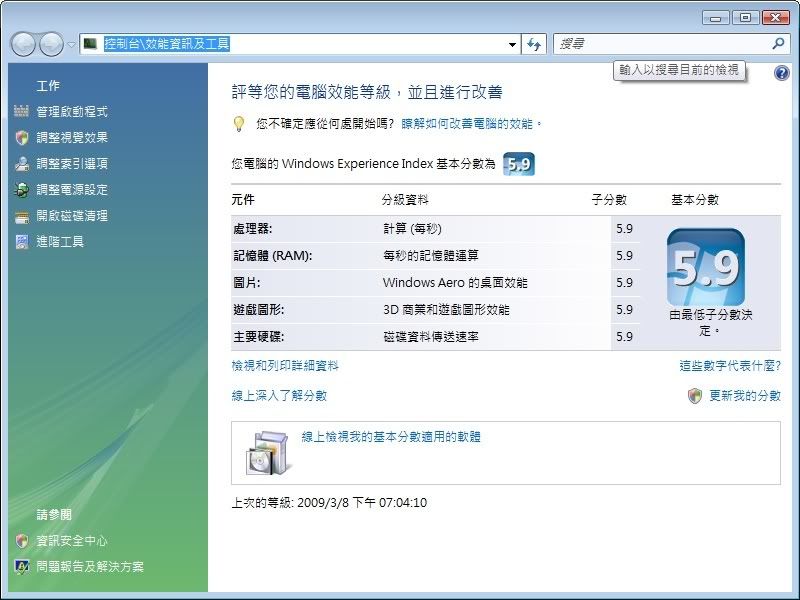Click the small 5.9 base score badge
This screenshot has width=800, height=600.
click(x=518, y=164)
